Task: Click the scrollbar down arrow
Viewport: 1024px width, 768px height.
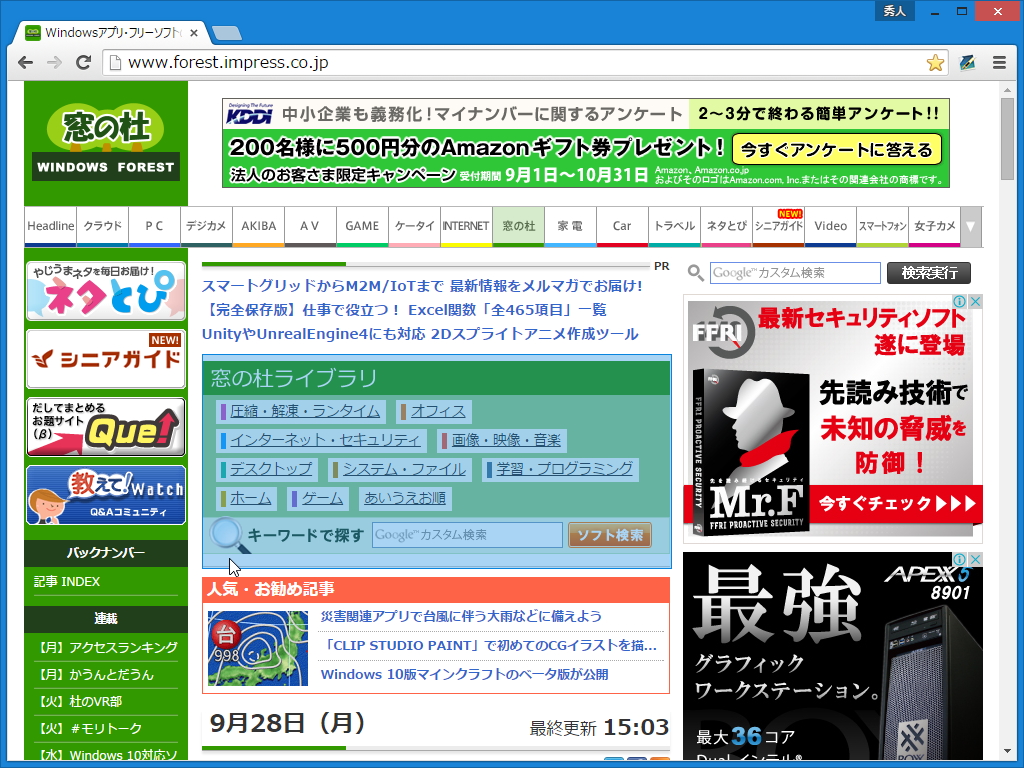Action: click(1007, 752)
